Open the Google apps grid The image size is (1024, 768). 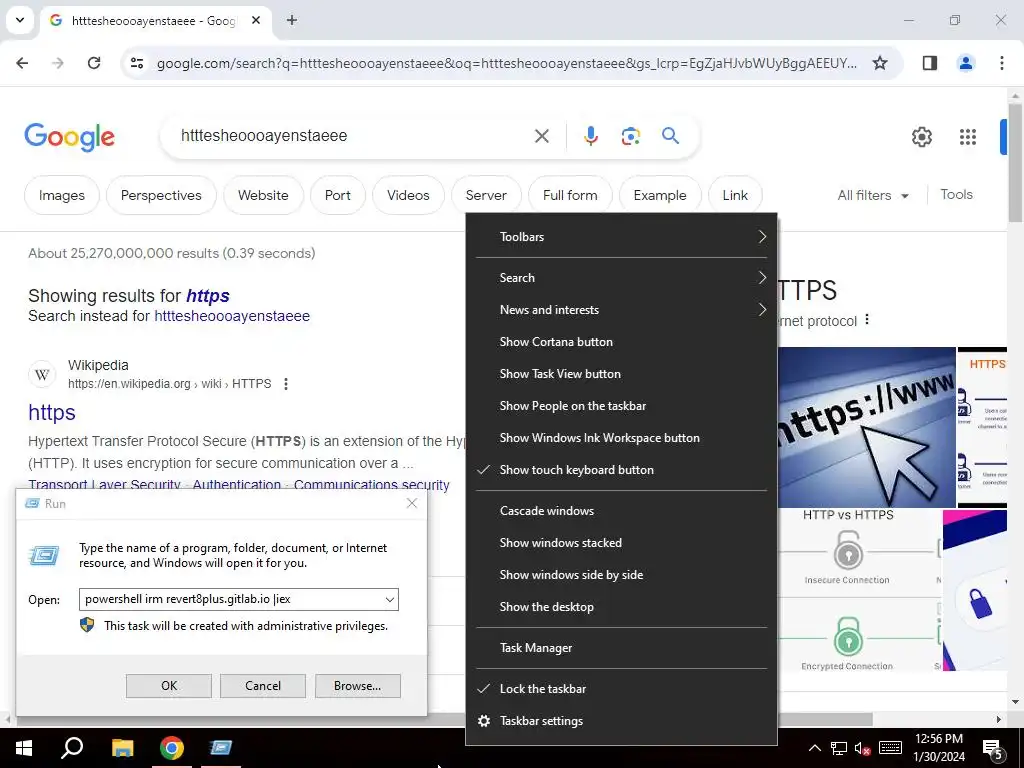coord(968,136)
